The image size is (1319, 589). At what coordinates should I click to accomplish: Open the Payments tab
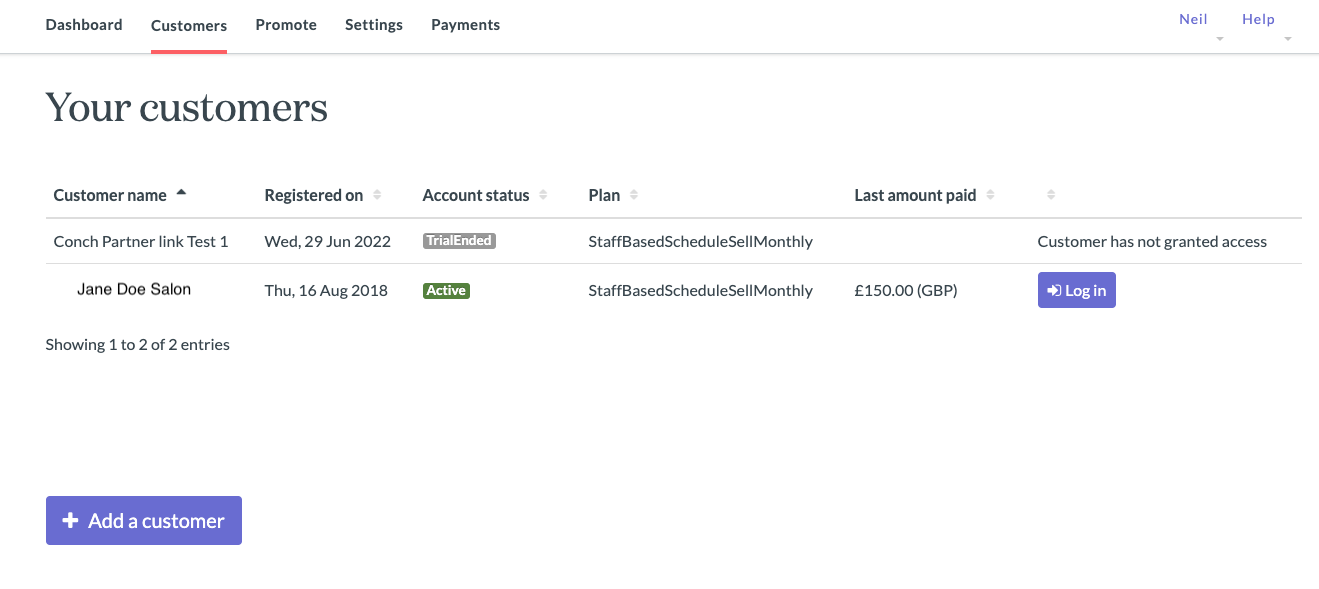click(466, 25)
